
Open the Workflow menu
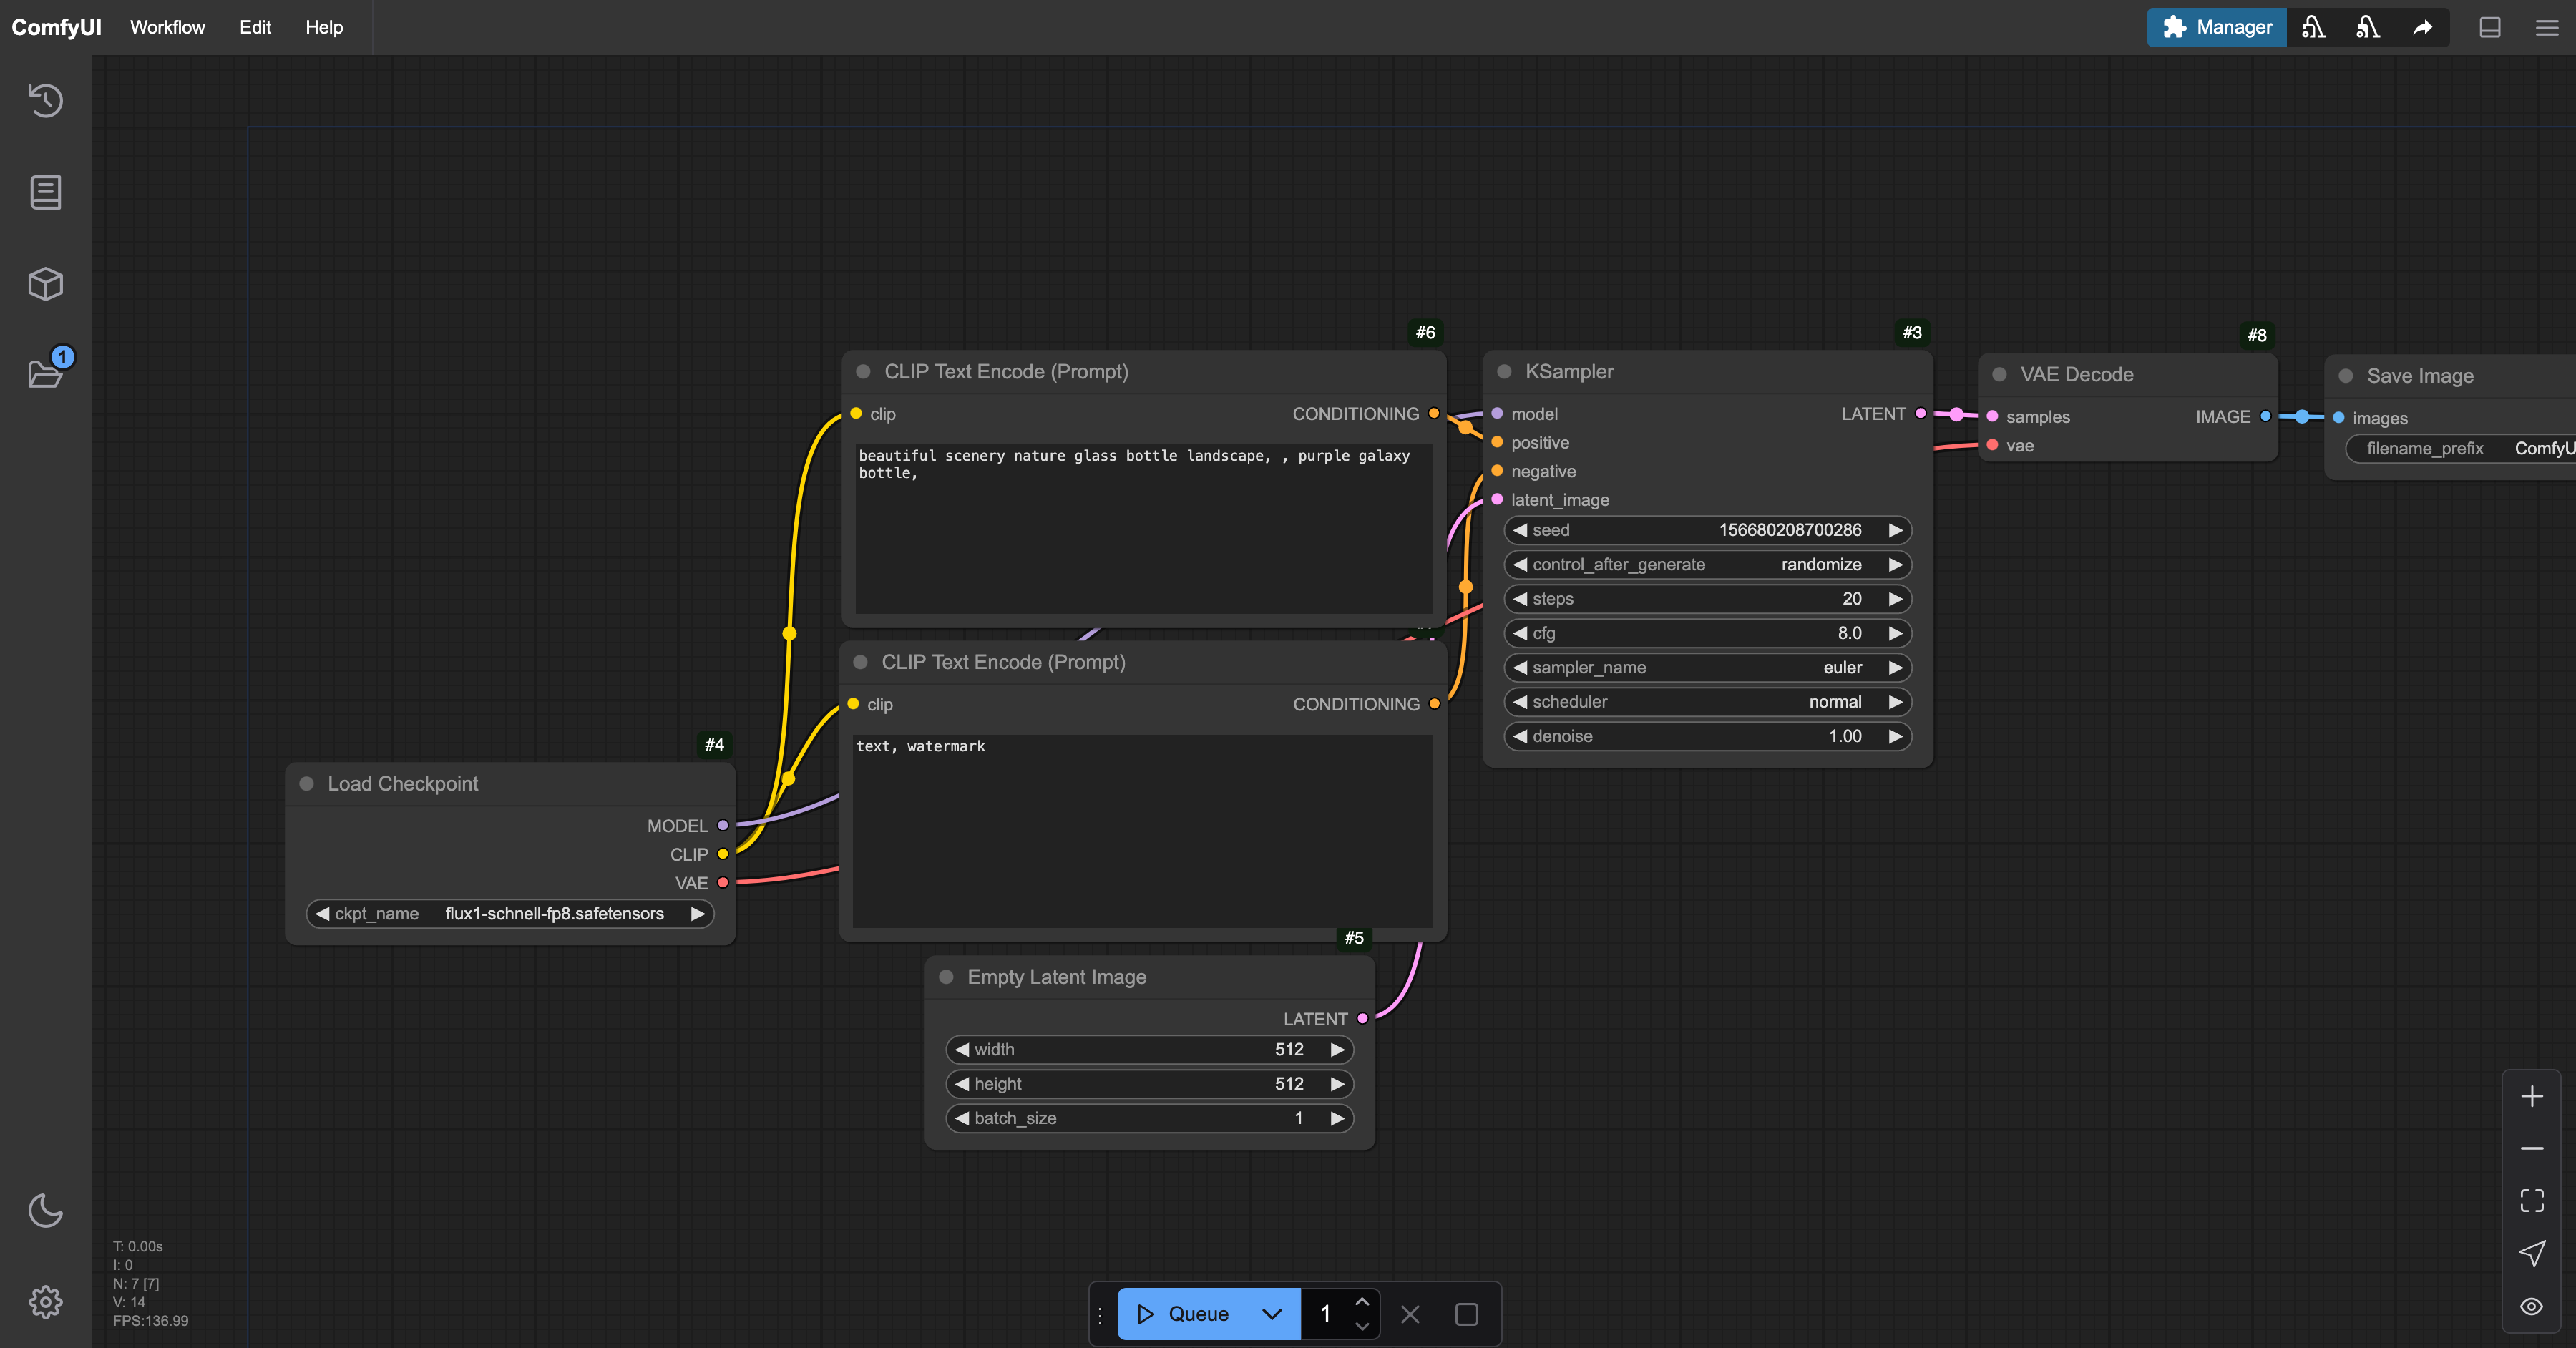point(167,27)
